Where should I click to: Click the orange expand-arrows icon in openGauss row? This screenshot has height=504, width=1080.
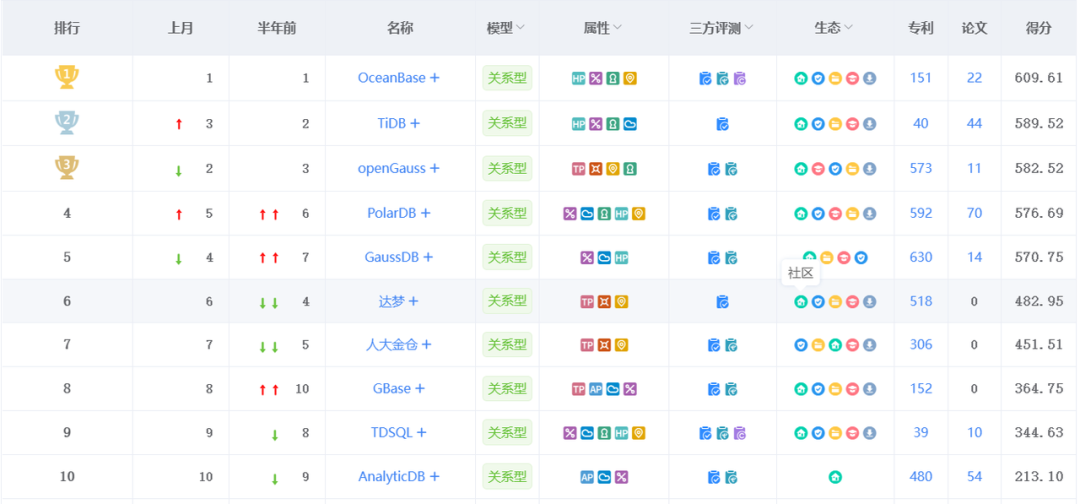coord(596,169)
